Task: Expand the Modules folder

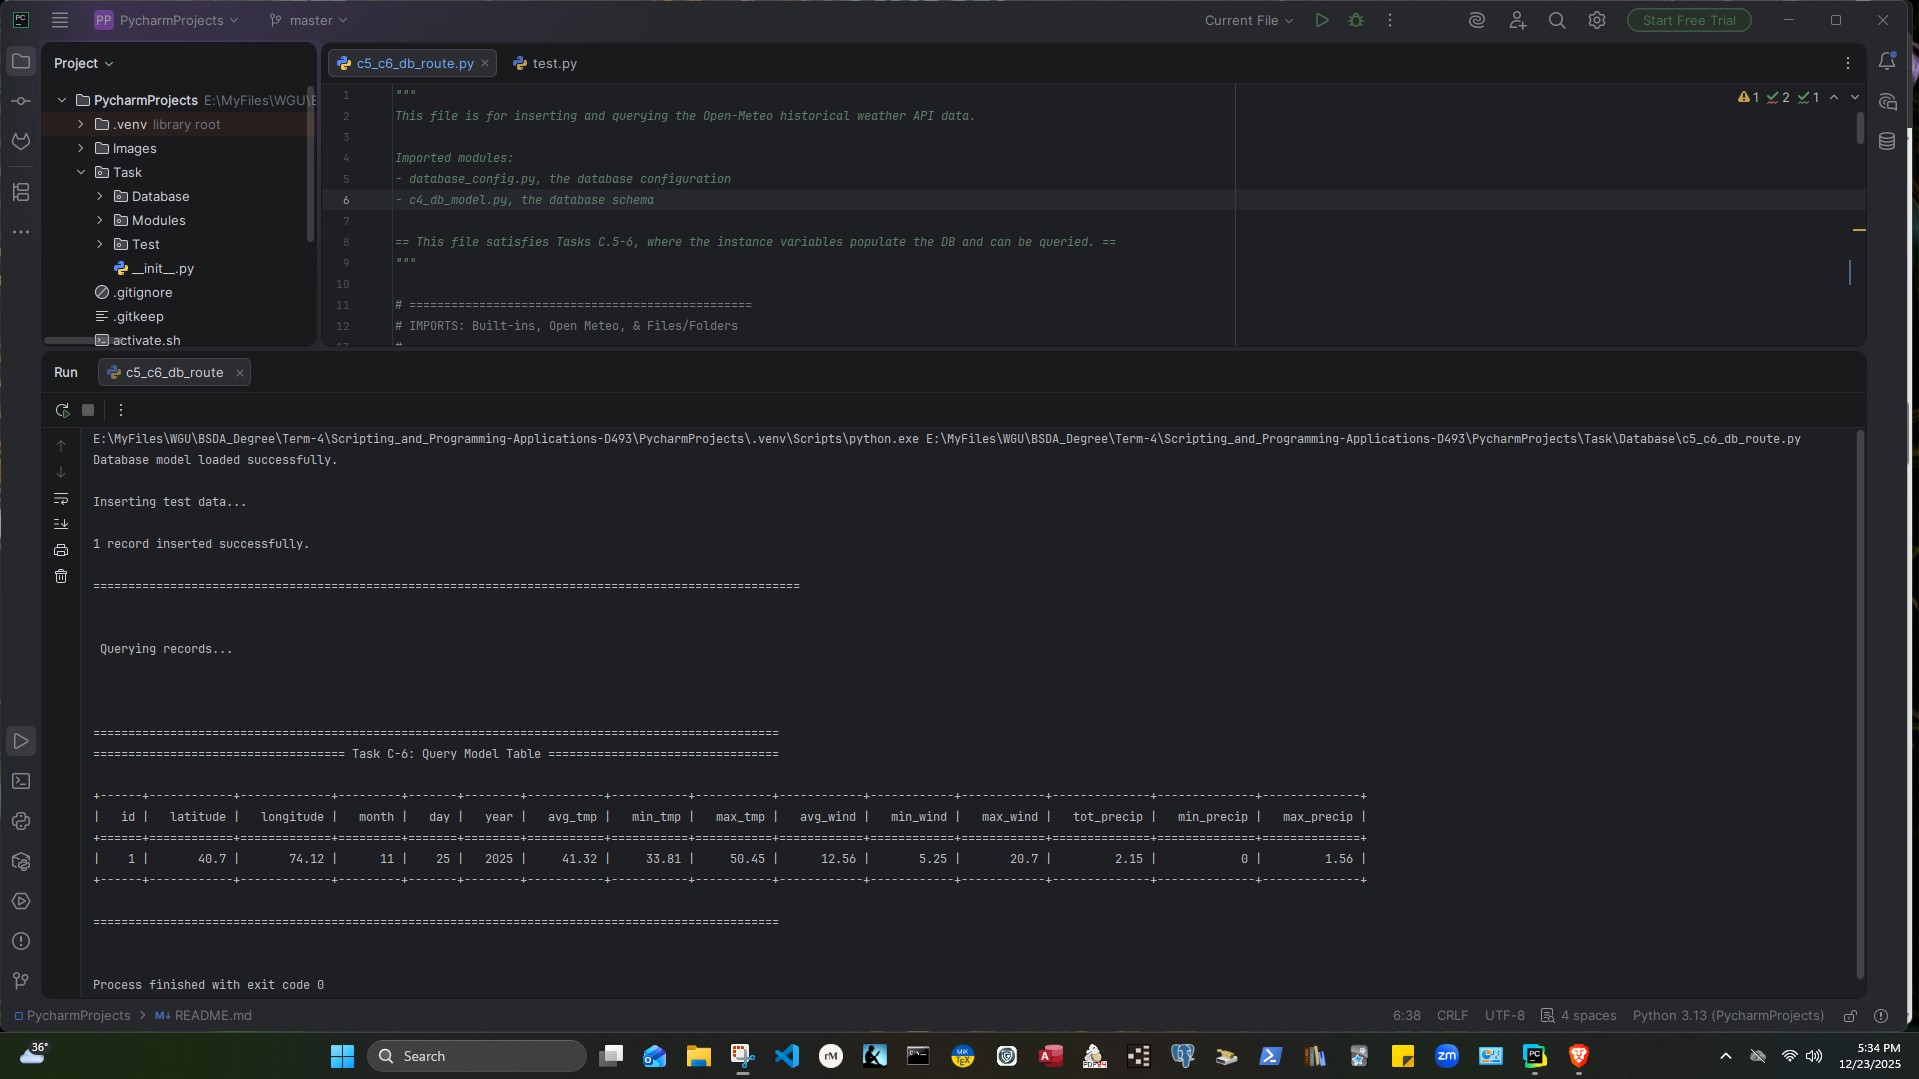Action: coord(100,220)
